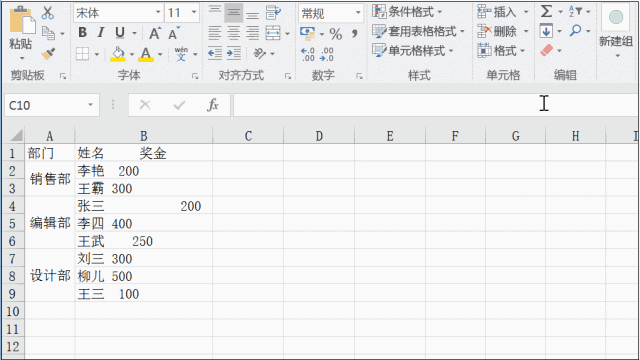The height and width of the screenshot is (360, 640).
Task: Open font color dropdown arrow
Action: [x=160, y=54]
